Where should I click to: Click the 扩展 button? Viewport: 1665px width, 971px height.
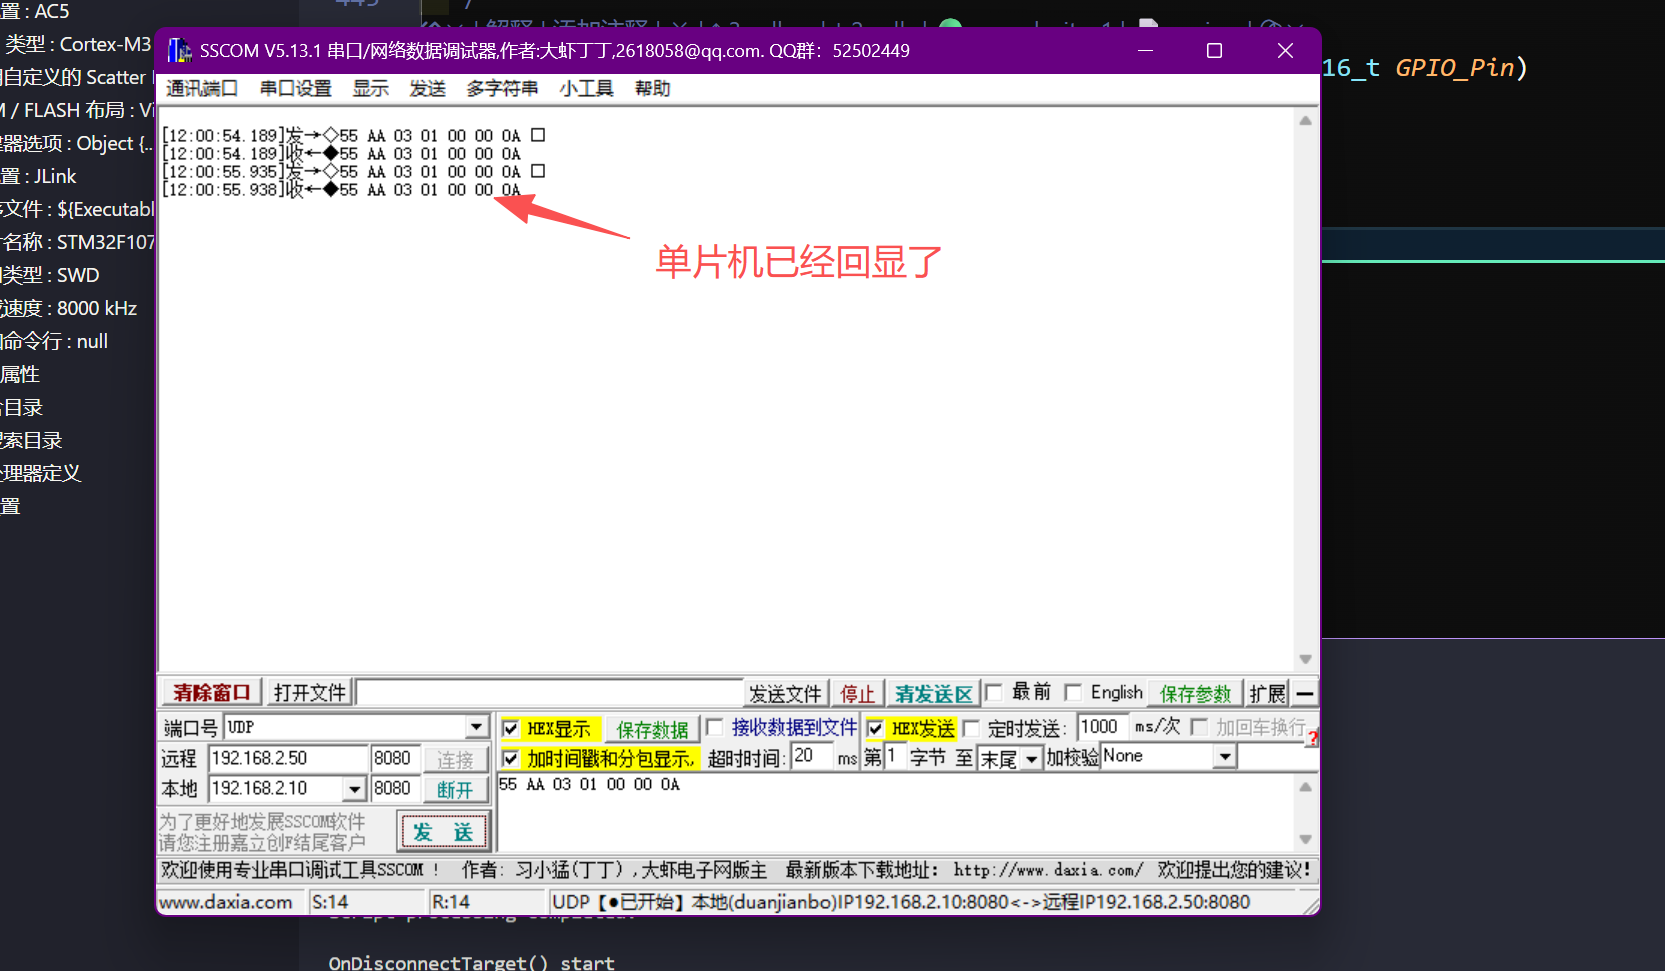1267,693
